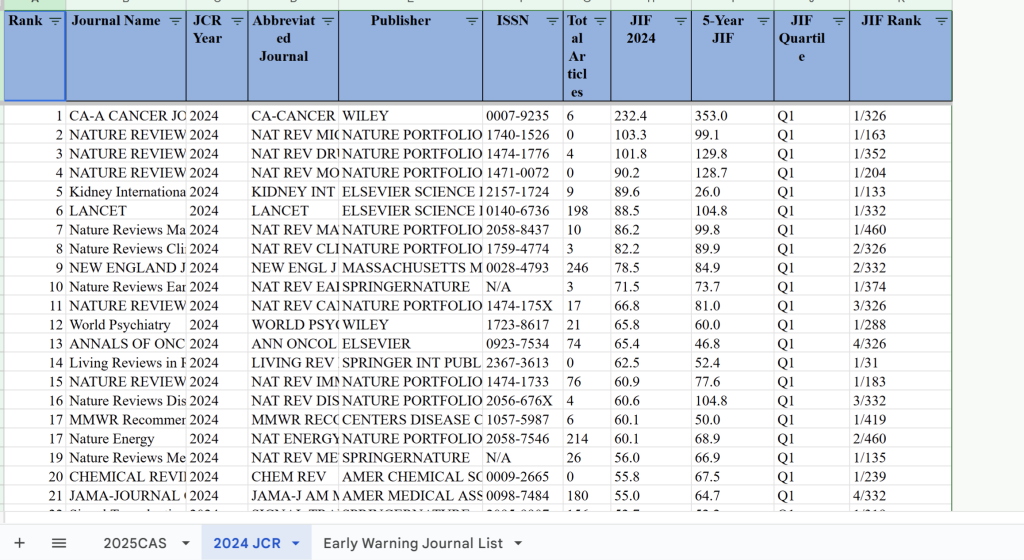Open the all sheets list icon
Image resolution: width=1024 pixels, height=560 pixels.
59,543
